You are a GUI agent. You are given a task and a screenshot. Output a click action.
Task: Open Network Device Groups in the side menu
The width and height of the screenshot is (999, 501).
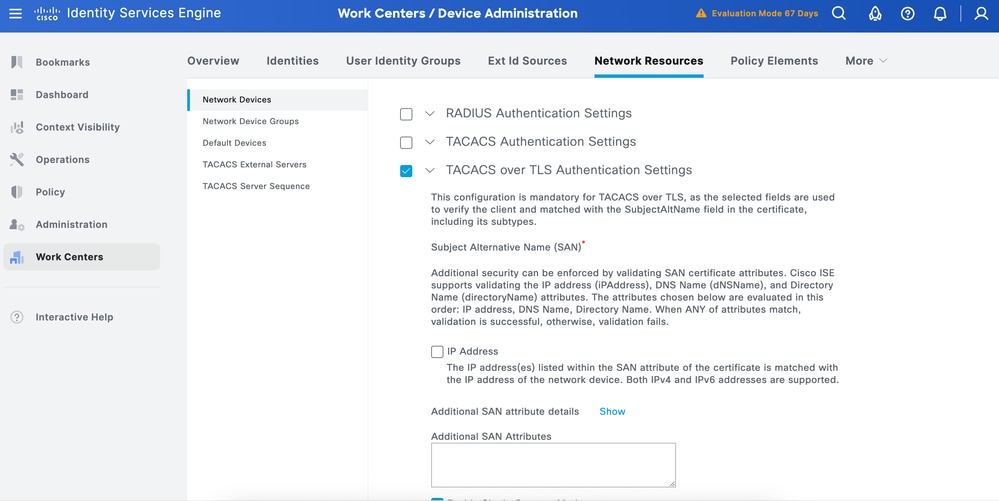click(x=251, y=121)
